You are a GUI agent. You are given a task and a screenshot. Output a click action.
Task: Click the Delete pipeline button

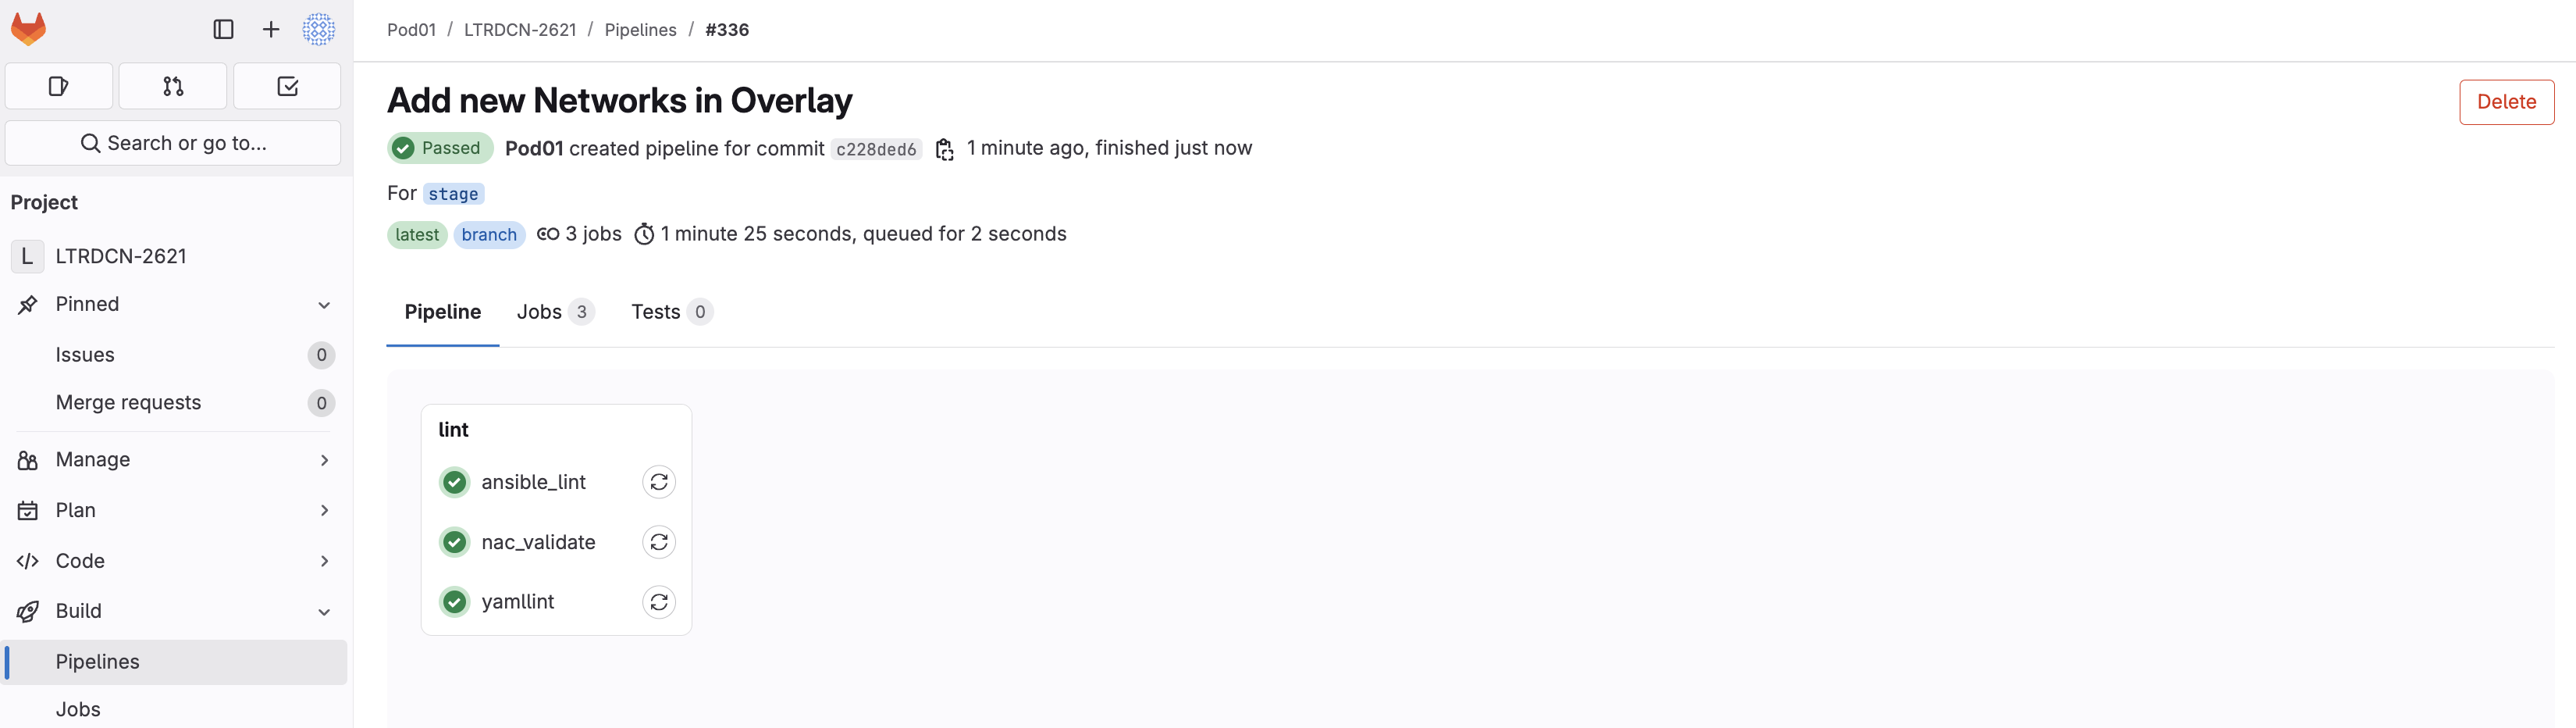[2506, 102]
